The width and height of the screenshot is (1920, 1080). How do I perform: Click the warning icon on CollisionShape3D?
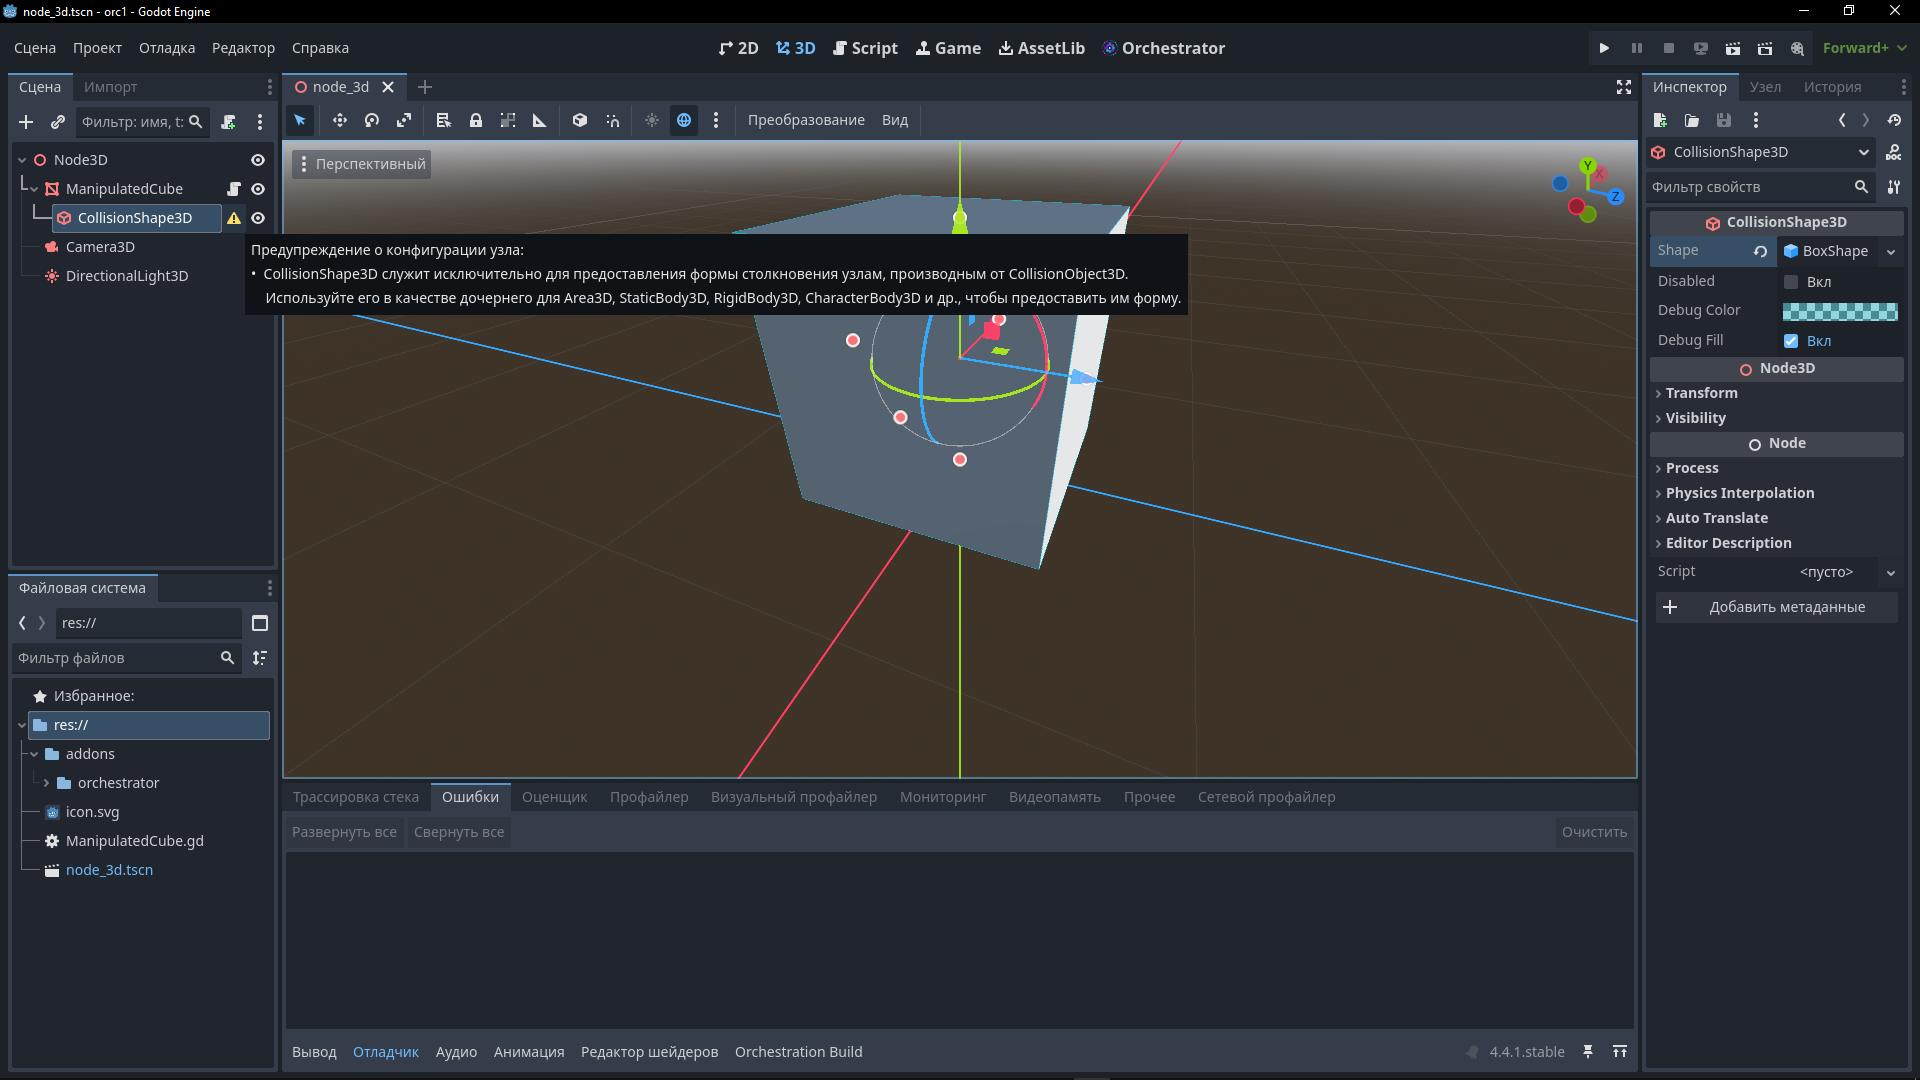click(x=234, y=218)
